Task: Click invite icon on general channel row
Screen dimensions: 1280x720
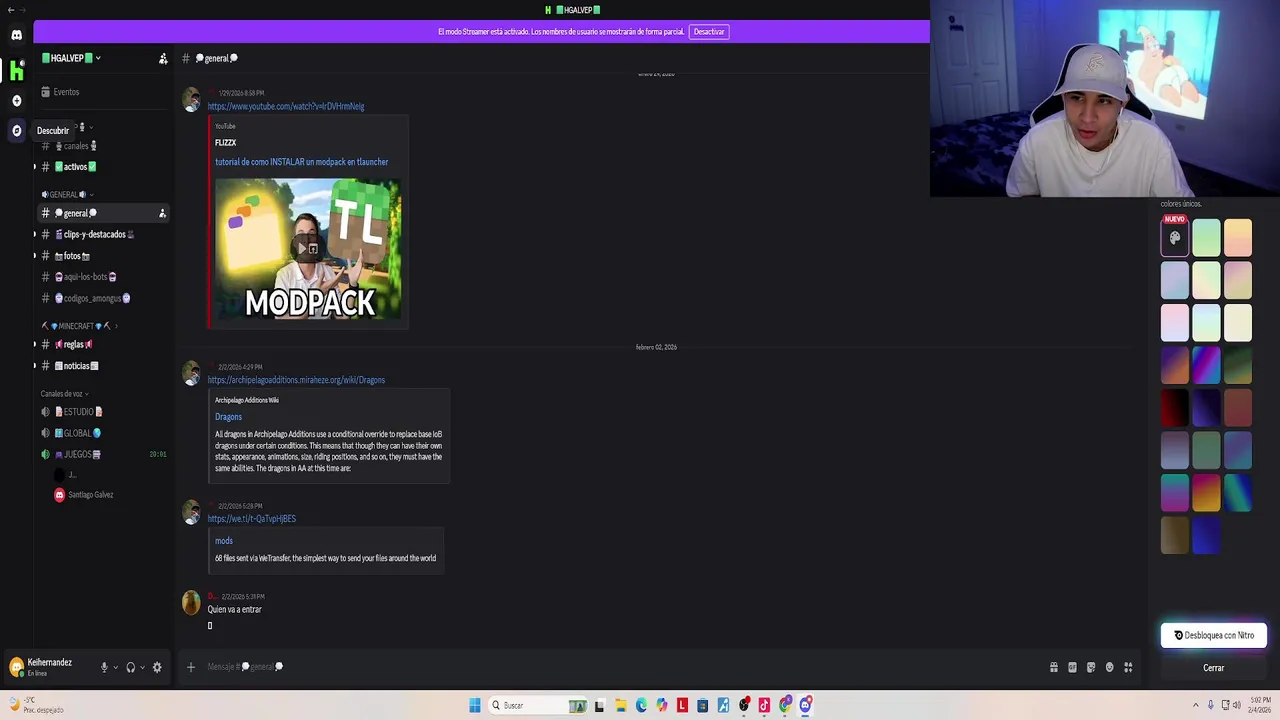Action: [x=162, y=213]
